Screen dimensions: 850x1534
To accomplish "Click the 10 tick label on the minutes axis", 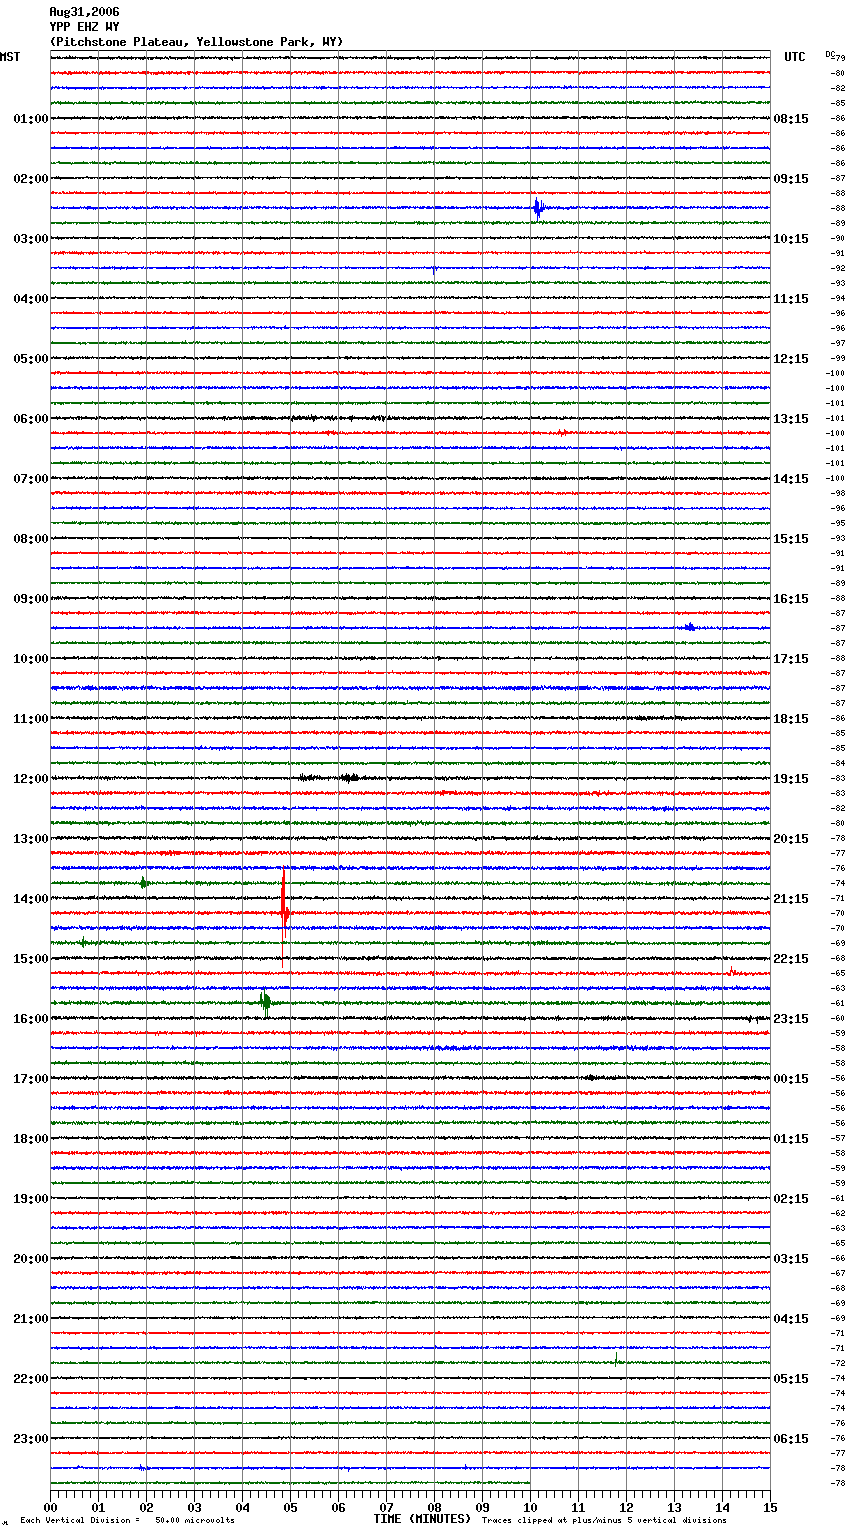I will click(x=530, y=1507).
